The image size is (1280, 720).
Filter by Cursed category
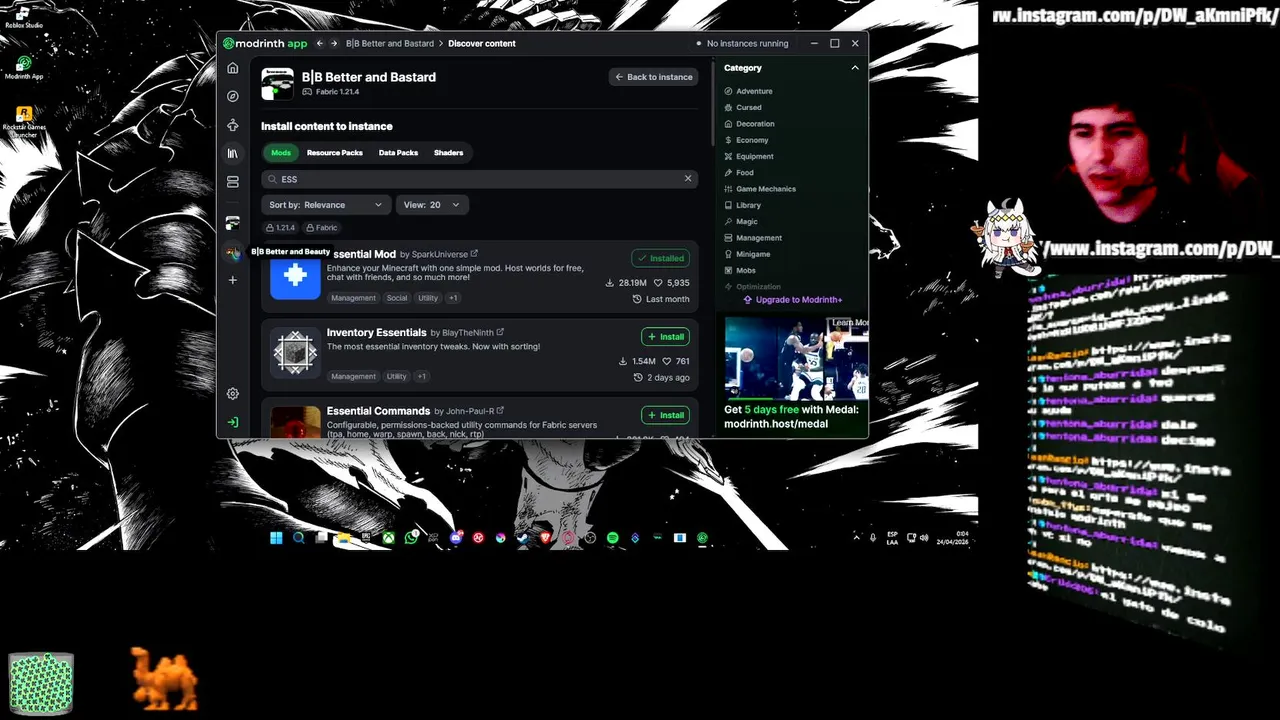coord(743,107)
